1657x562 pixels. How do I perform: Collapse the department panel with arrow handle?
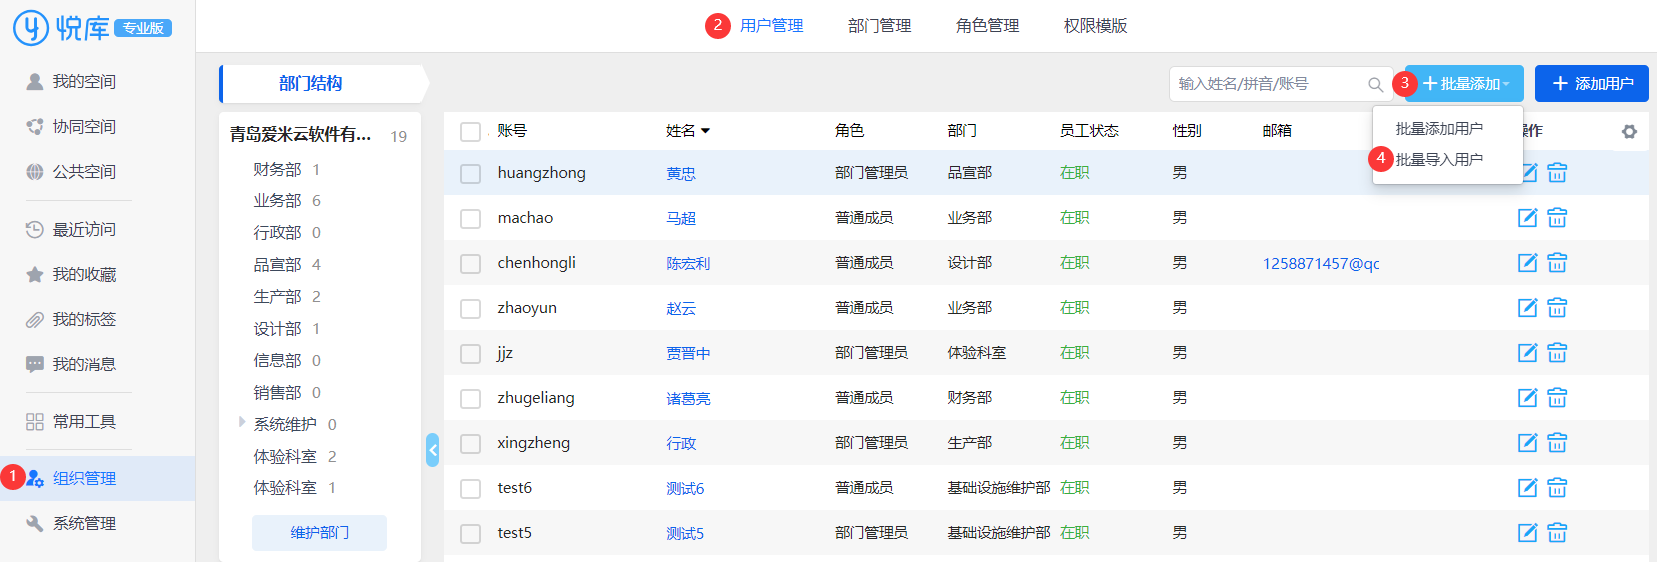(x=432, y=450)
